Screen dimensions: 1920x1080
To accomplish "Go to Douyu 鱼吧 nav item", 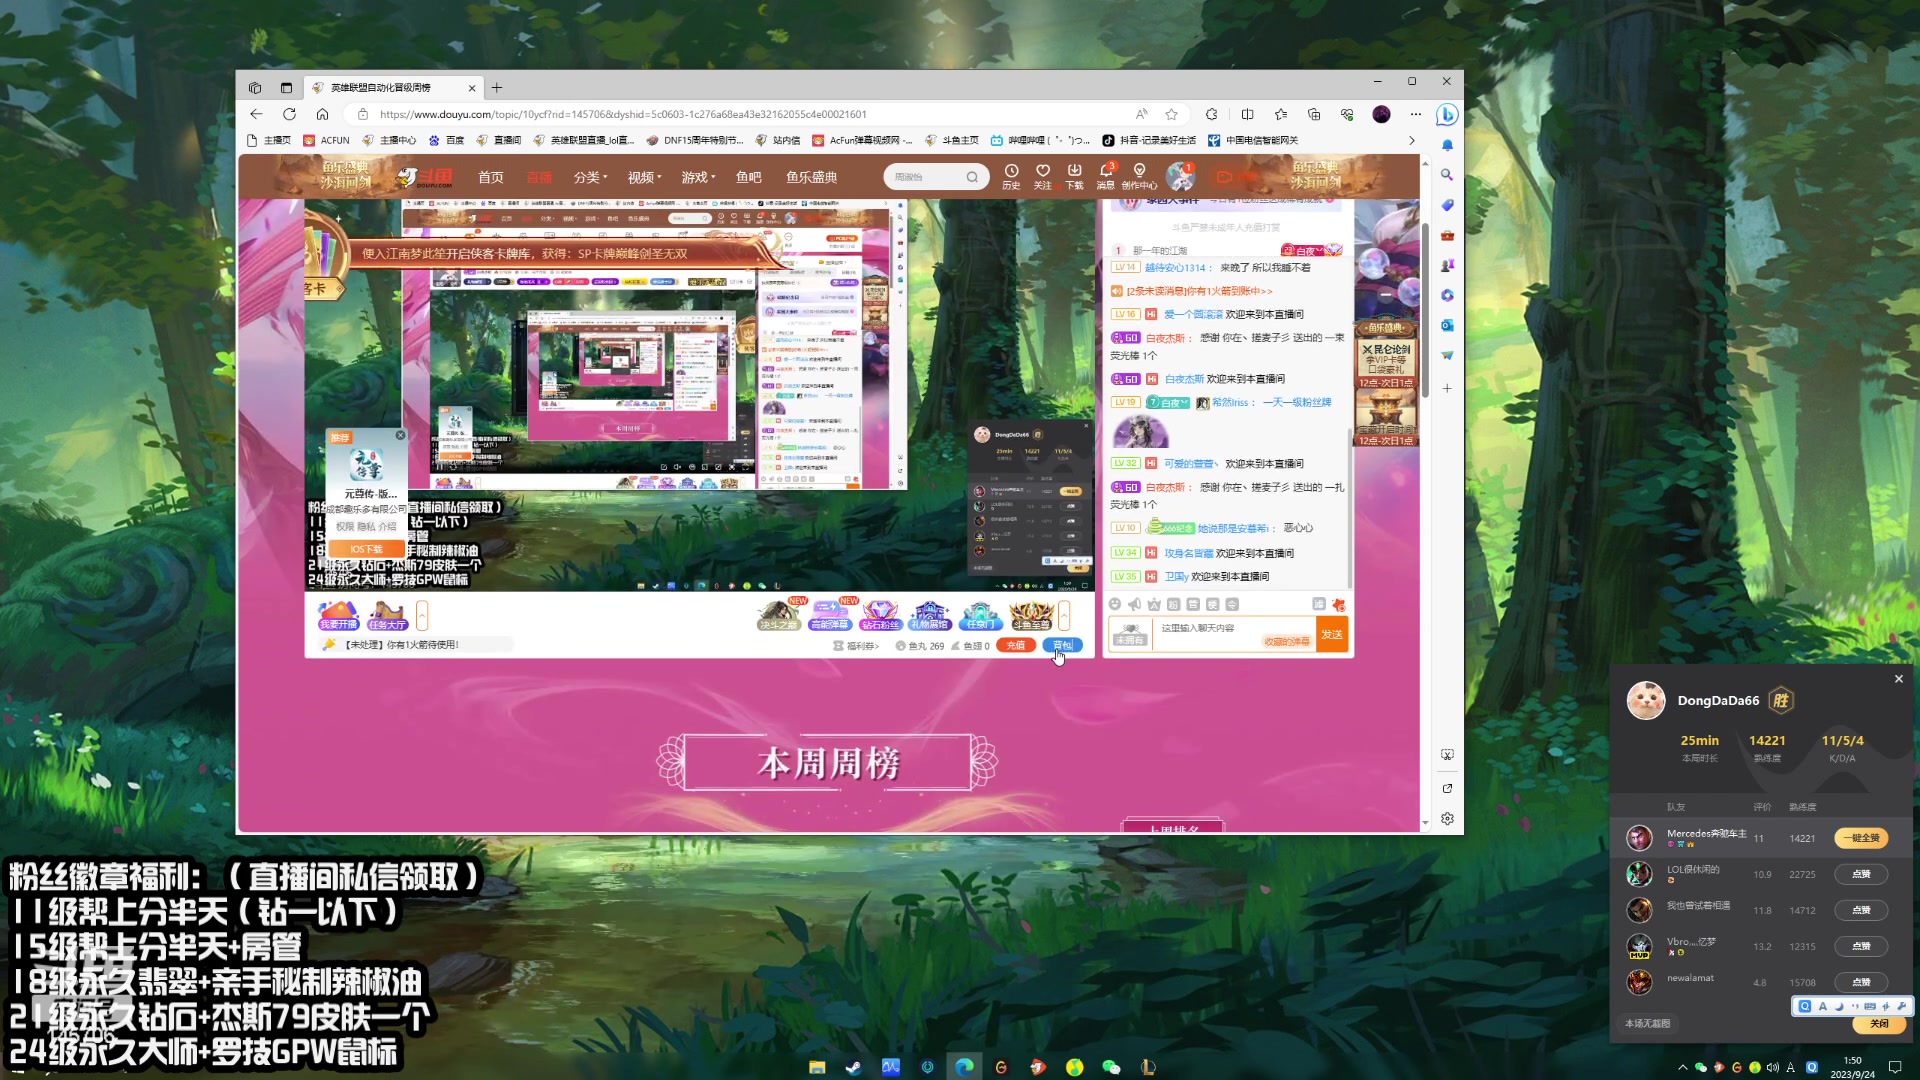I will [749, 177].
